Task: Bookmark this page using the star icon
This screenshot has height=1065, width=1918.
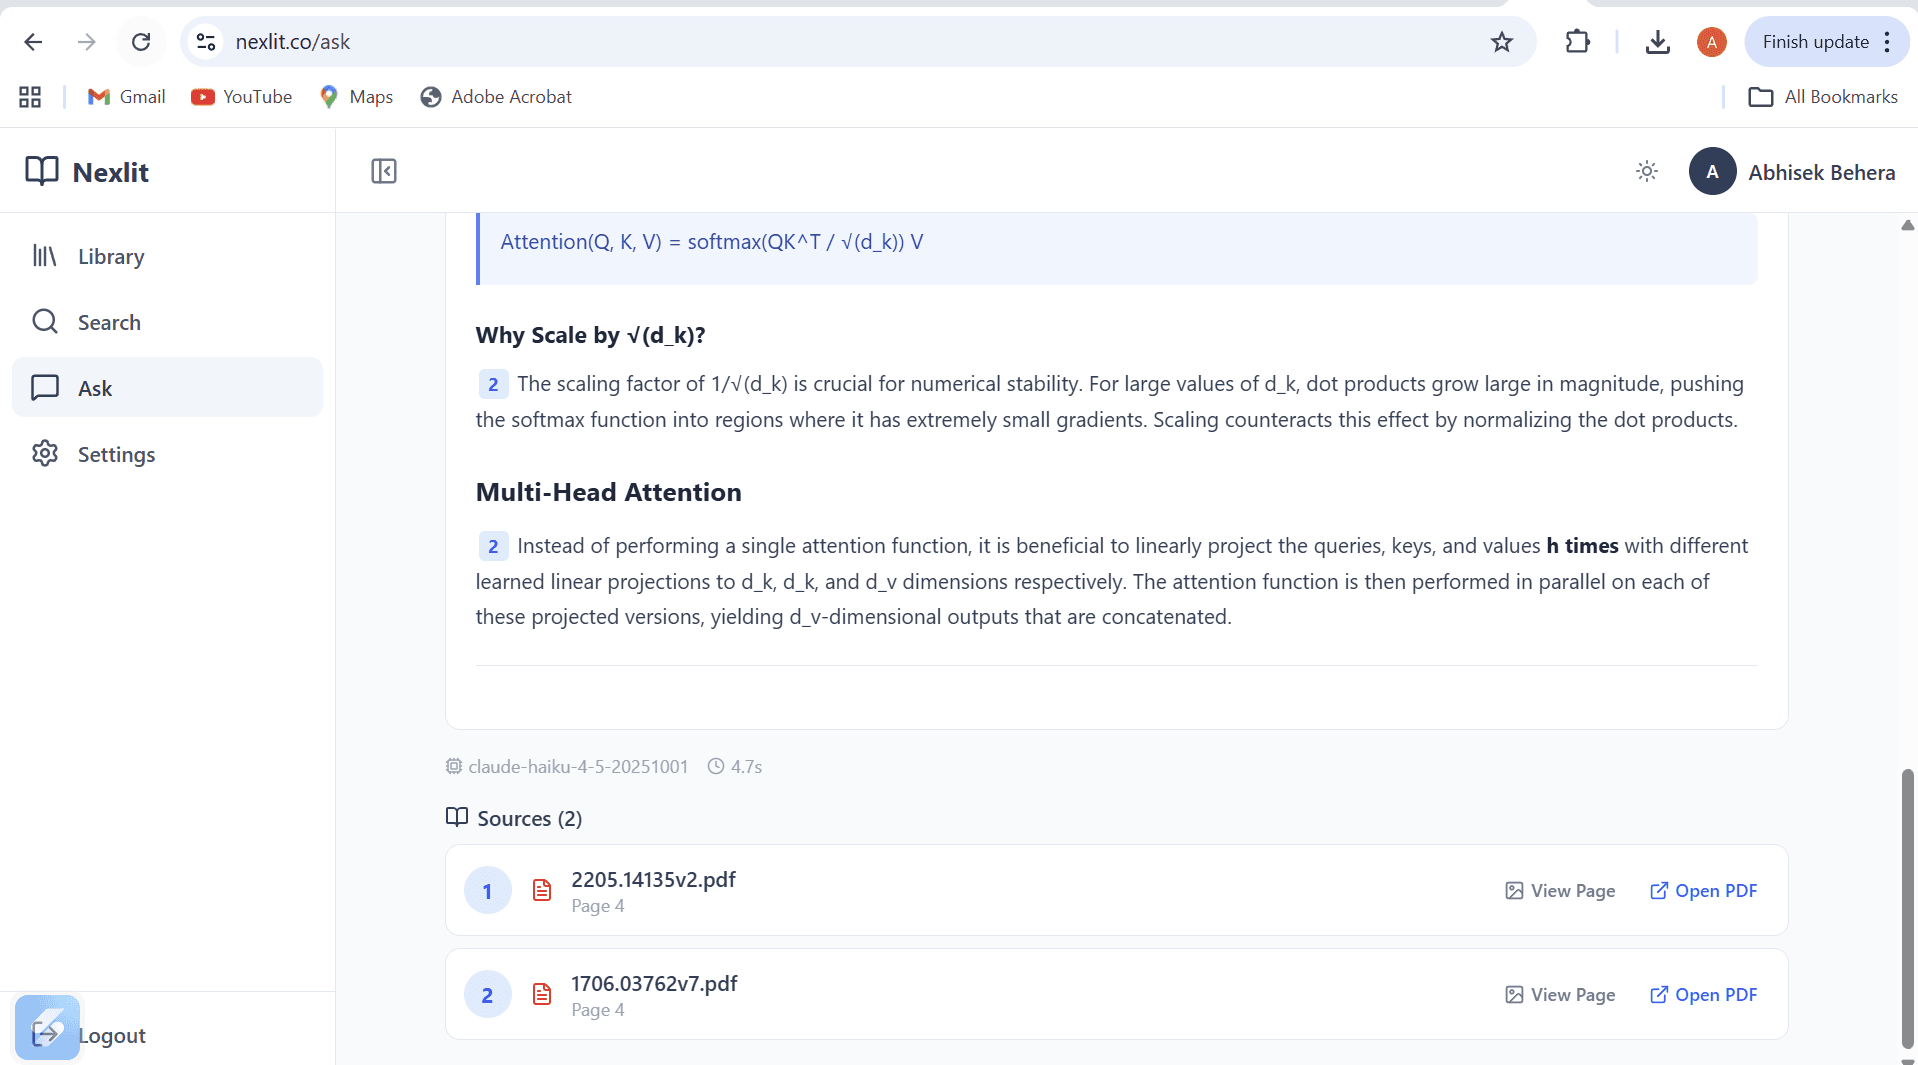Action: (x=1502, y=42)
